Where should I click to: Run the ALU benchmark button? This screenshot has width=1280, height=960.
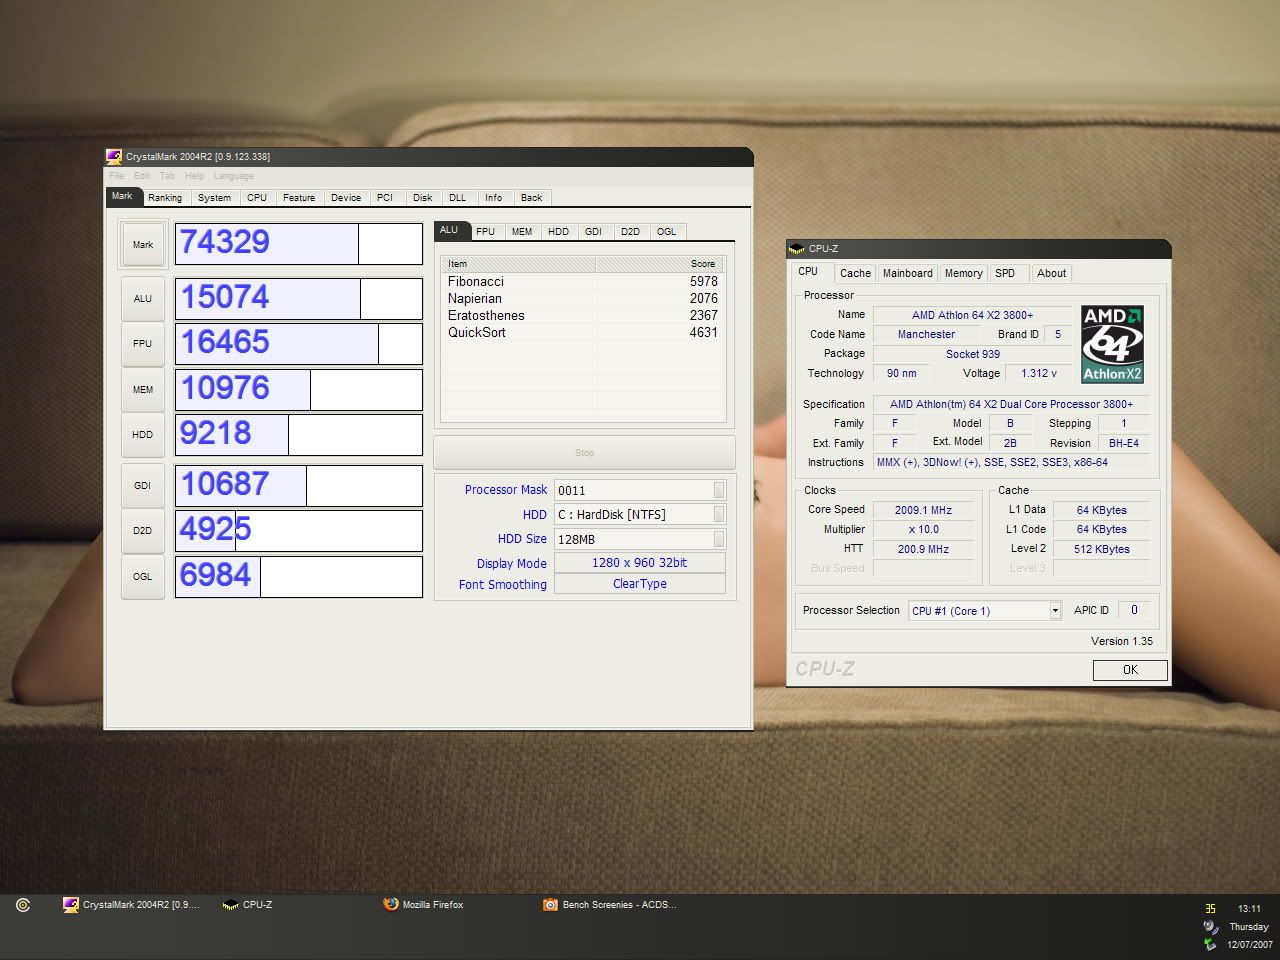[x=143, y=298]
